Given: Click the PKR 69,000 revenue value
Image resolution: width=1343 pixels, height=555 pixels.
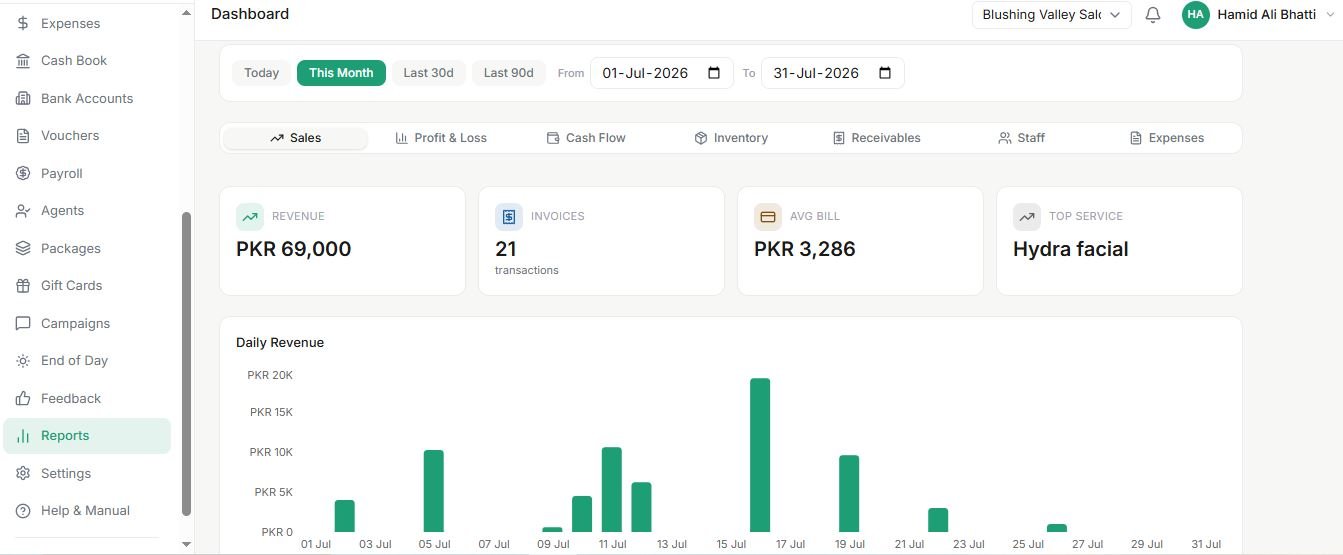Looking at the screenshot, I should [x=294, y=249].
